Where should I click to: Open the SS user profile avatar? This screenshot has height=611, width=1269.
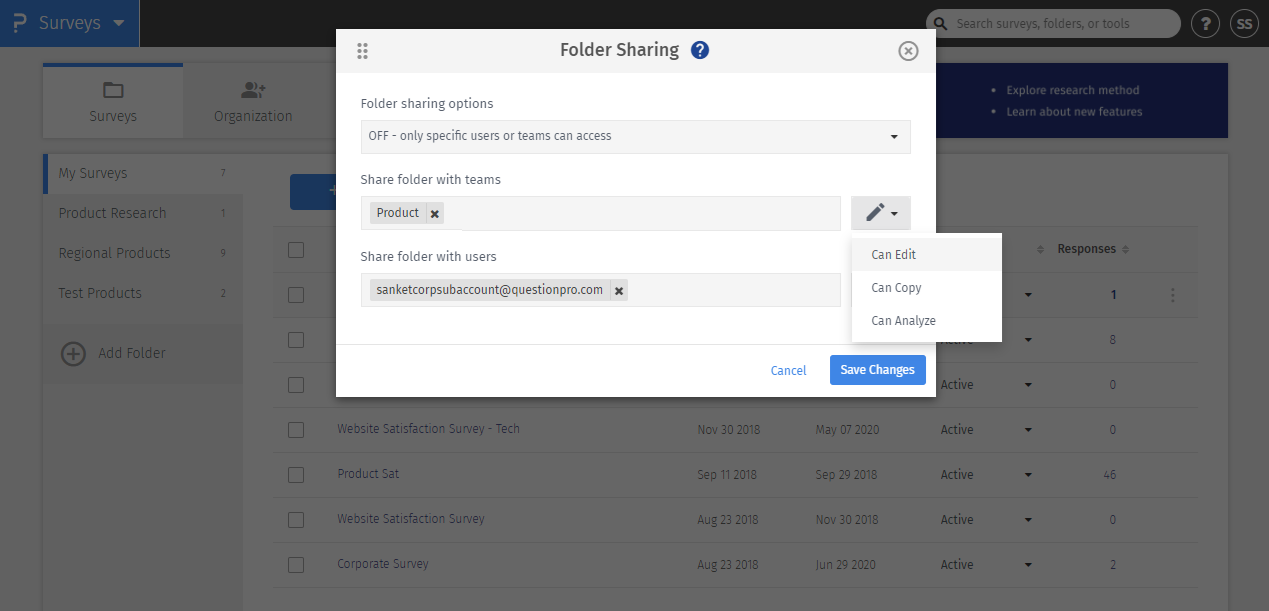click(1244, 23)
